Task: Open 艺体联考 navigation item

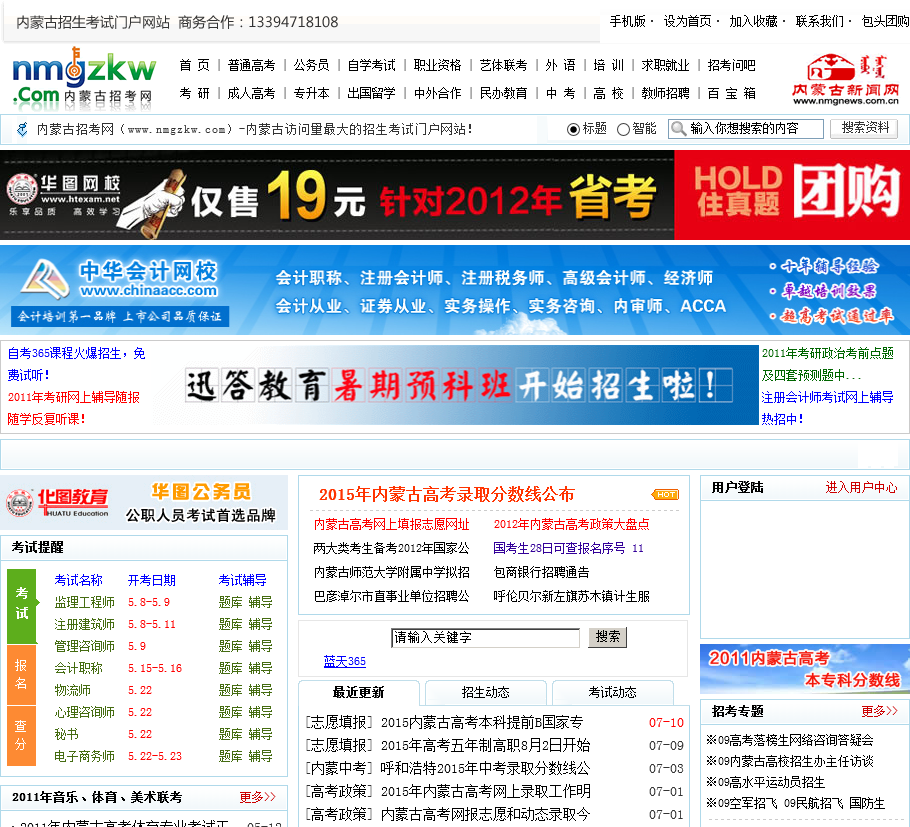Action: tap(503, 65)
